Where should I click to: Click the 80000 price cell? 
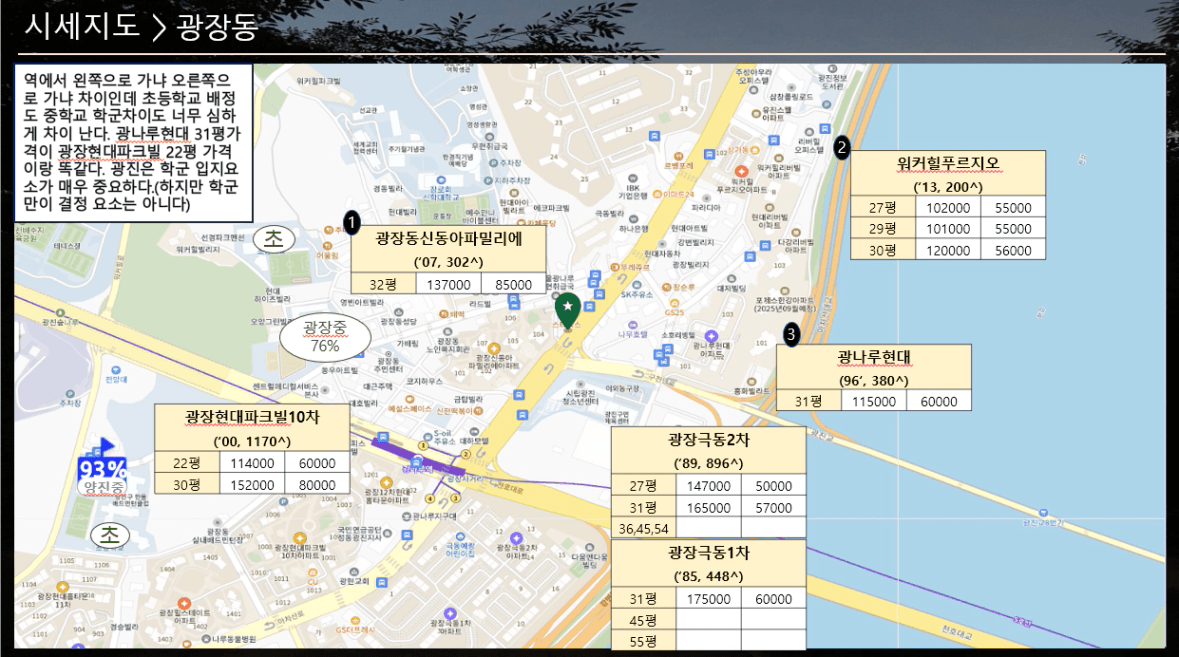coord(317,485)
